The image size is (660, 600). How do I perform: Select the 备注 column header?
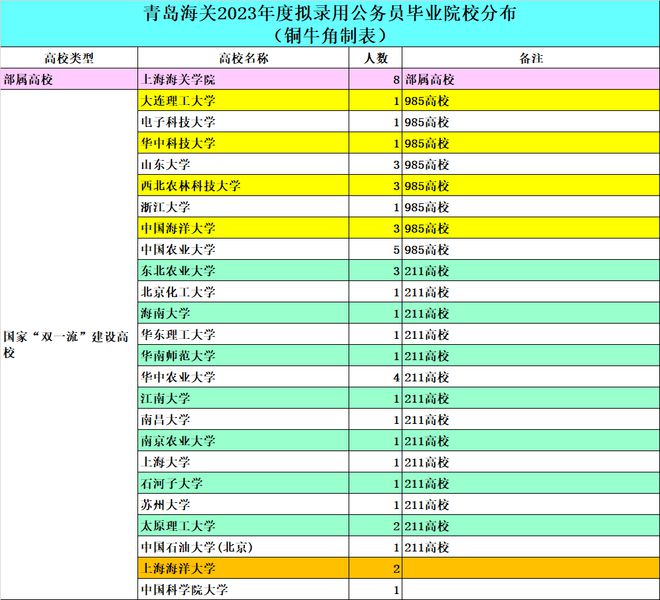[531, 58]
